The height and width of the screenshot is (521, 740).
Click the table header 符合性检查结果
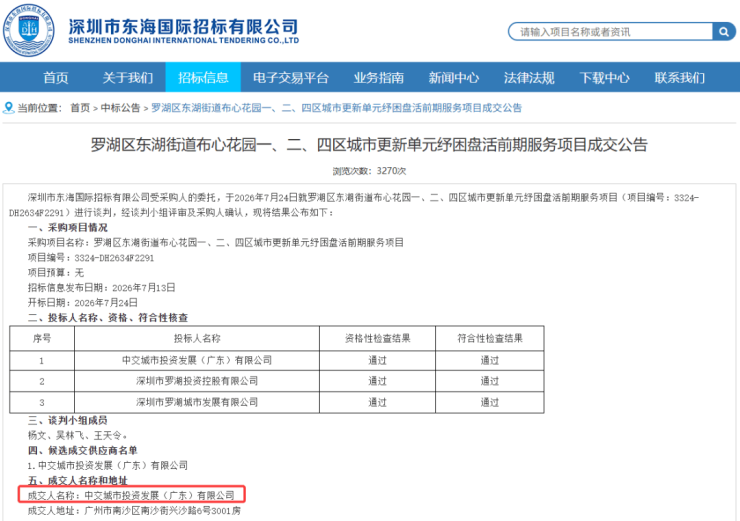pos(490,338)
